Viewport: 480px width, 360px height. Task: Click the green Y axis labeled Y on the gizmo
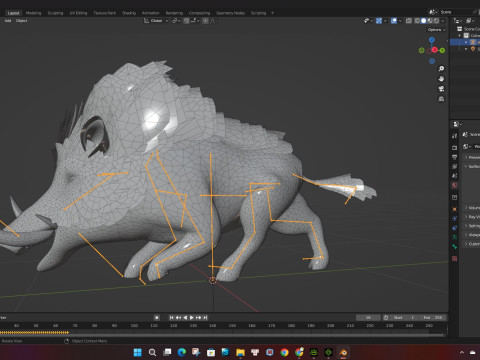pos(442,50)
